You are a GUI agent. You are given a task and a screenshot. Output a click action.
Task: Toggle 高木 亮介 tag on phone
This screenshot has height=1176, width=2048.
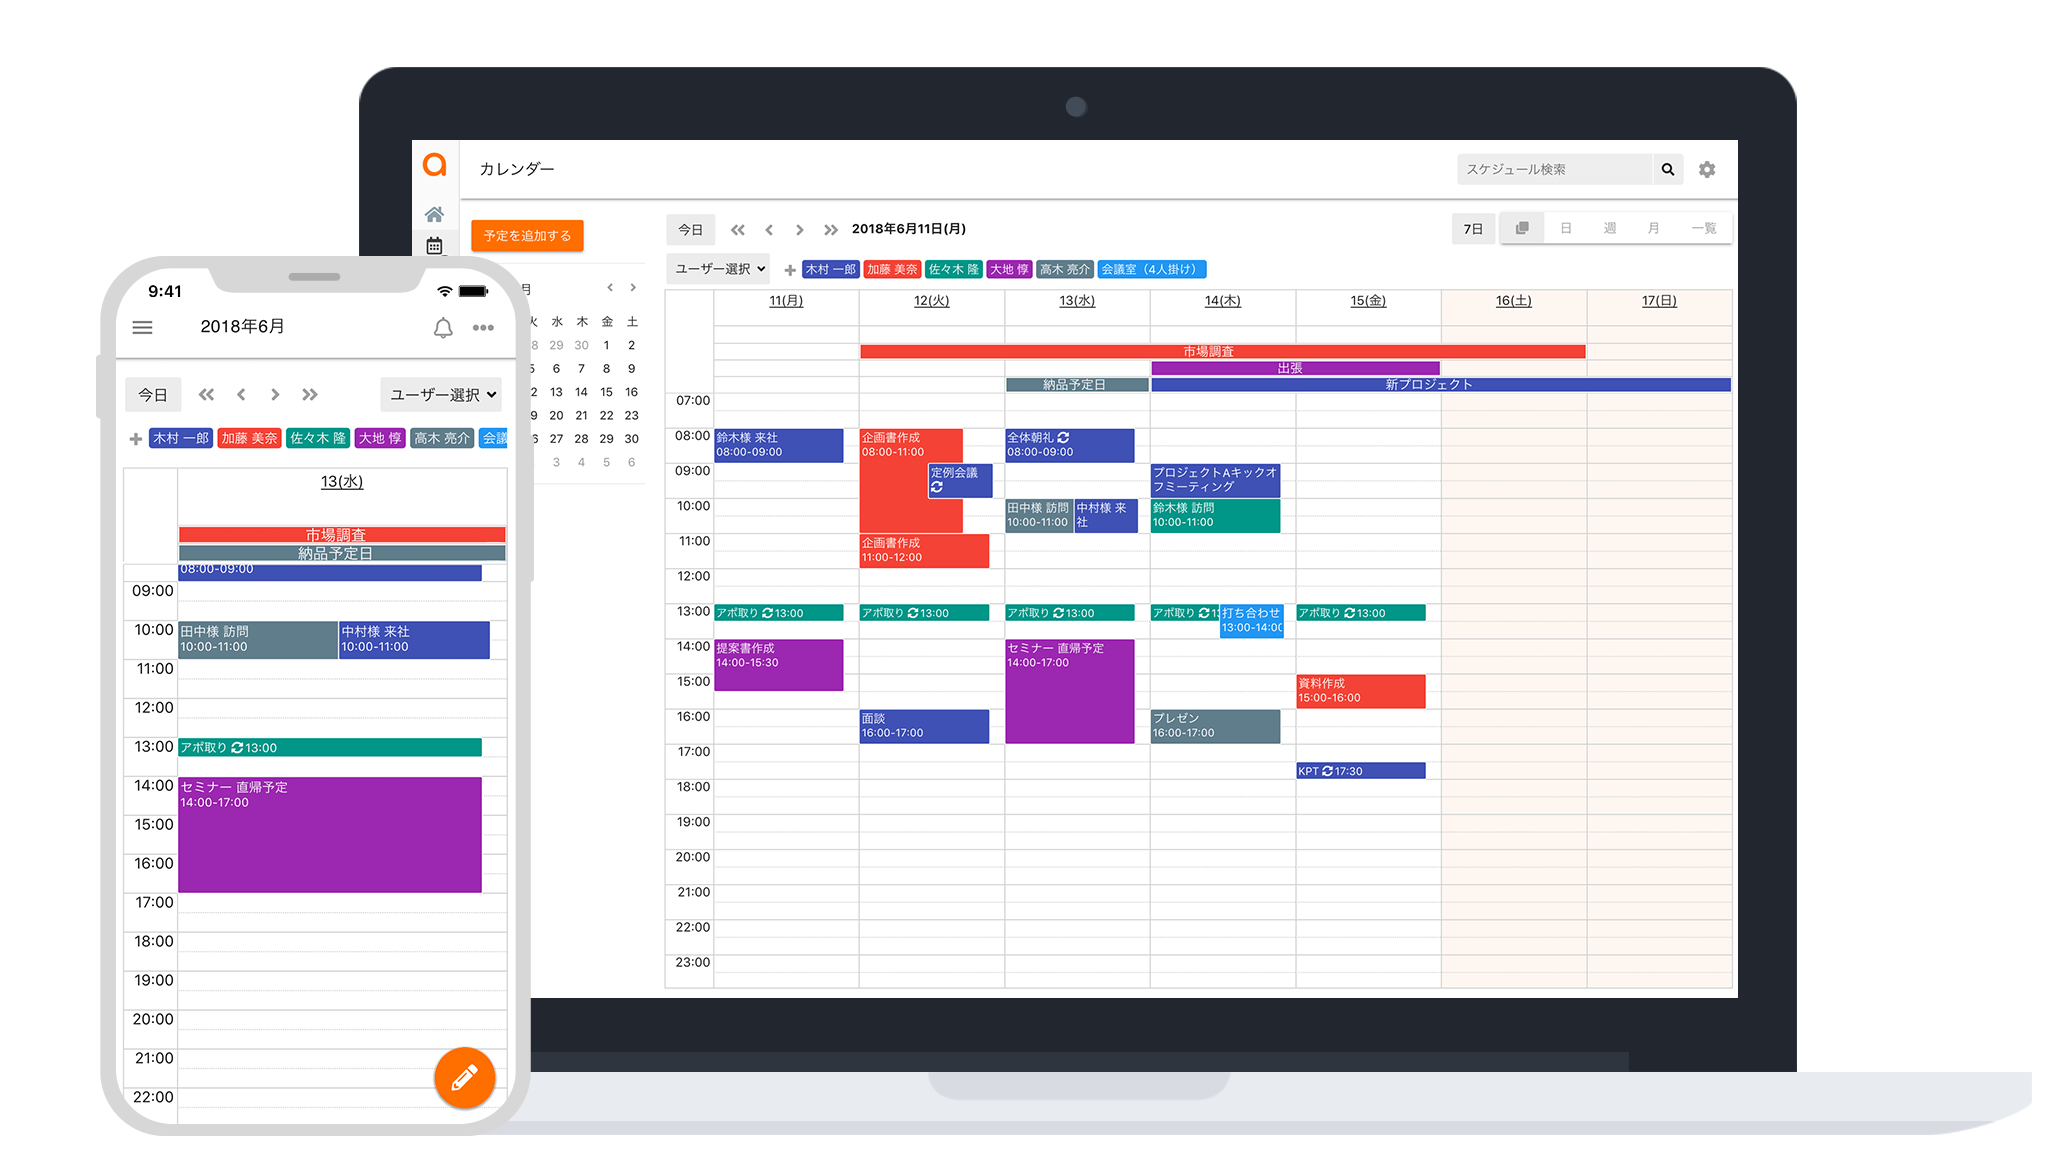pos(442,439)
